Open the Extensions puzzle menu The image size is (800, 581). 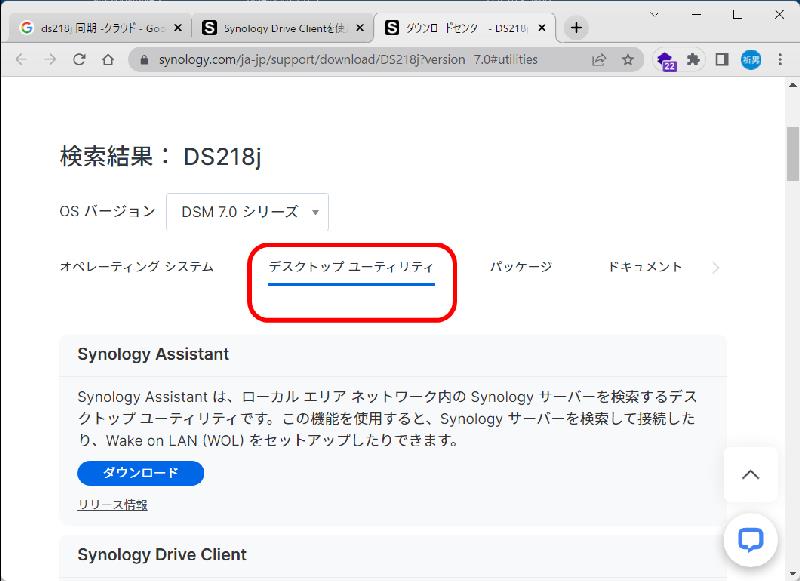pyautogui.click(x=693, y=60)
